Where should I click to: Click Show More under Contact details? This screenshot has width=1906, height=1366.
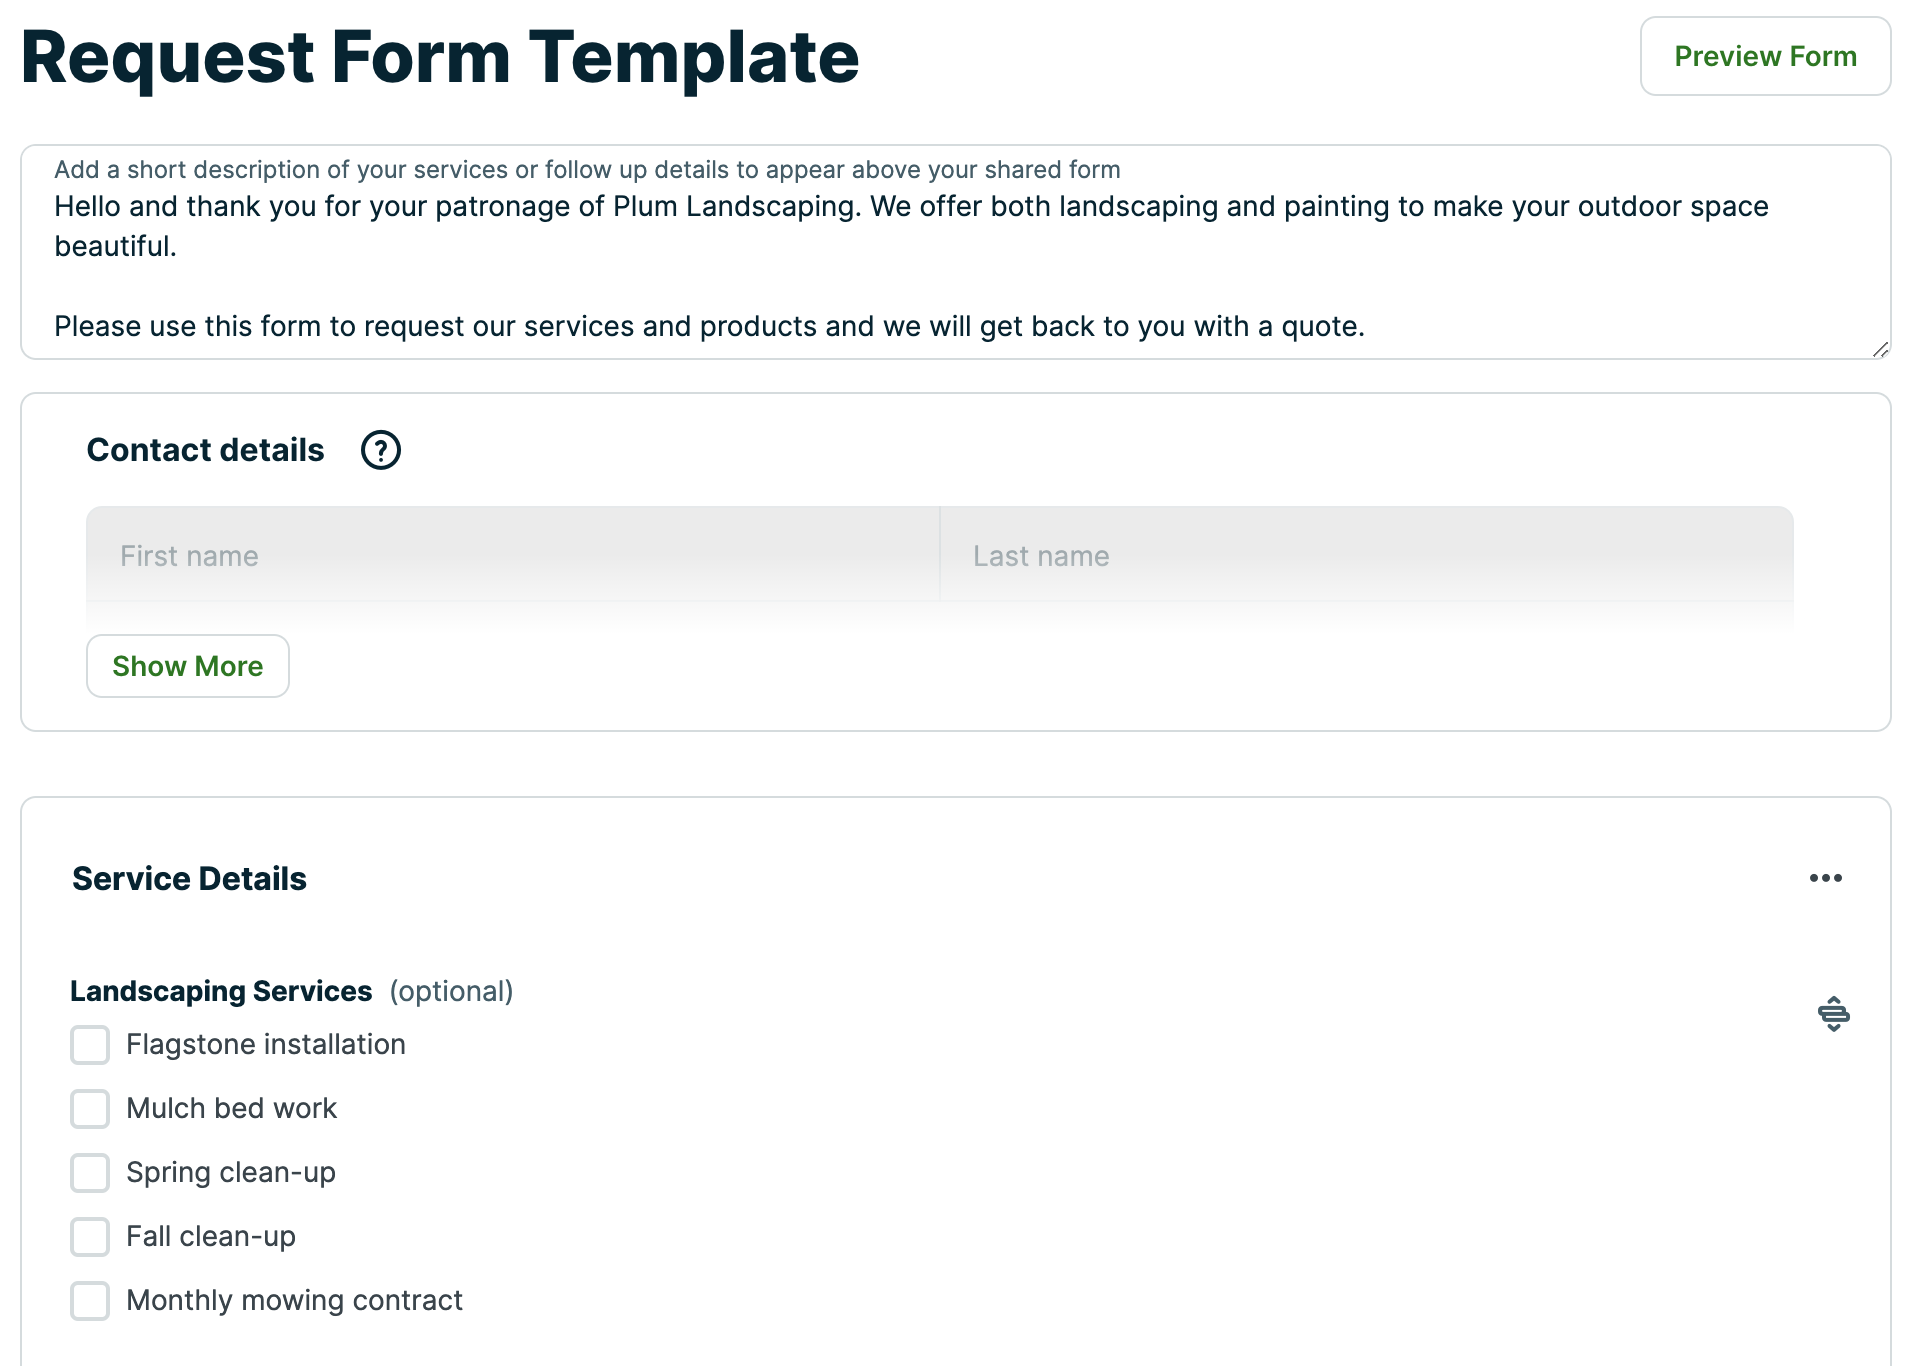[x=187, y=666]
